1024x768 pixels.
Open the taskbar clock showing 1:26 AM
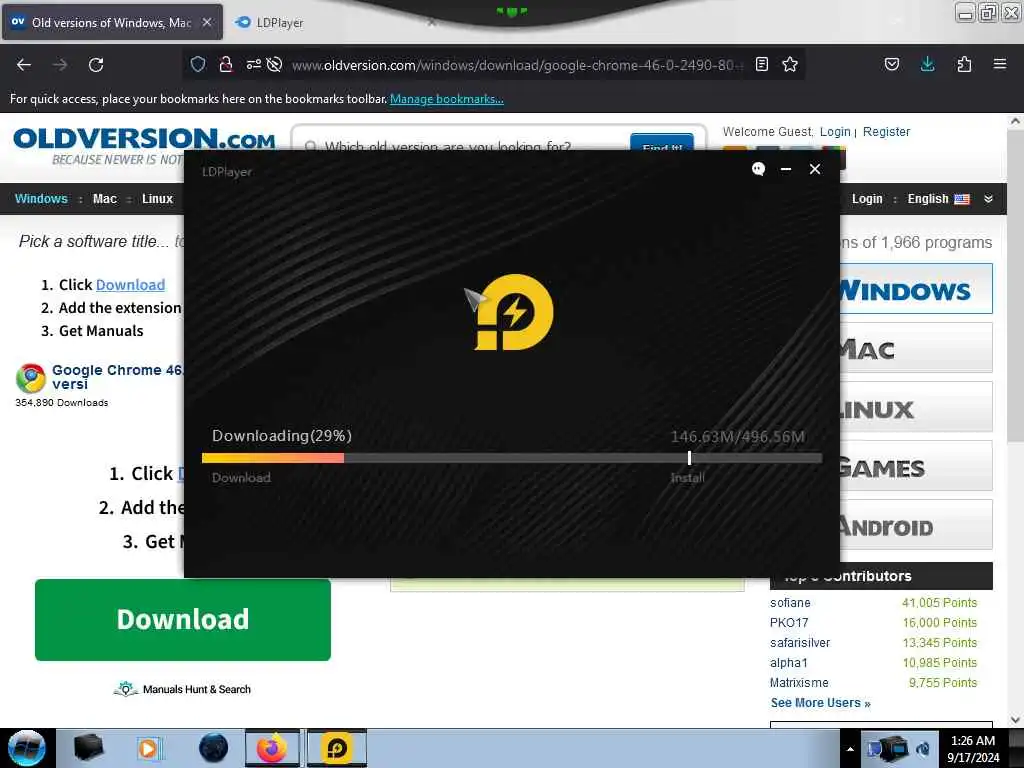click(973, 749)
